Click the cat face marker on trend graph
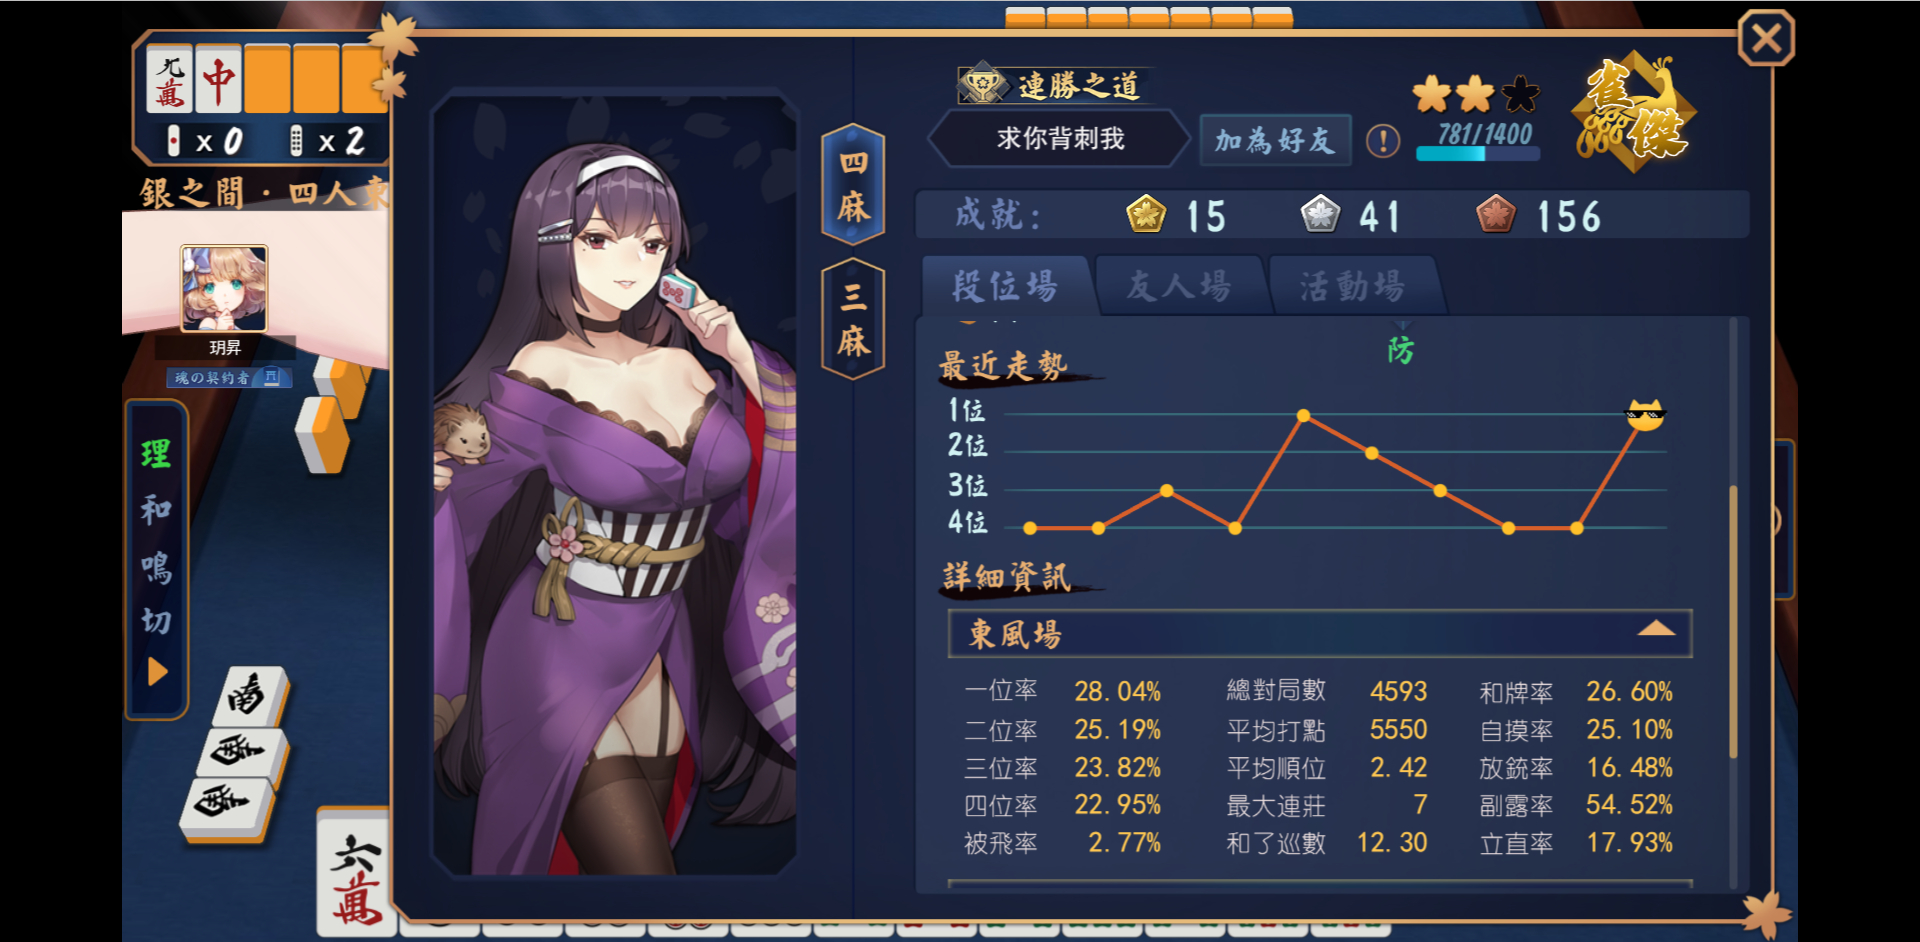This screenshot has width=1920, height=942. click(1645, 414)
